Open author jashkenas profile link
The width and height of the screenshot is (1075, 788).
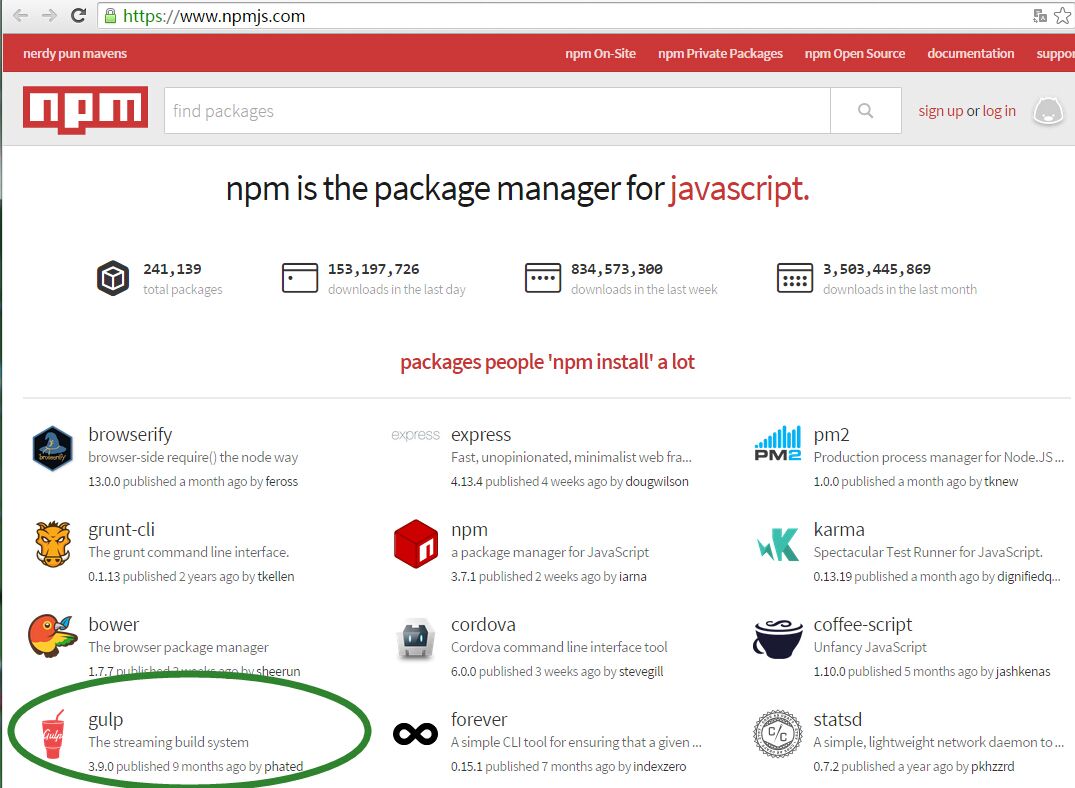pos(1022,671)
